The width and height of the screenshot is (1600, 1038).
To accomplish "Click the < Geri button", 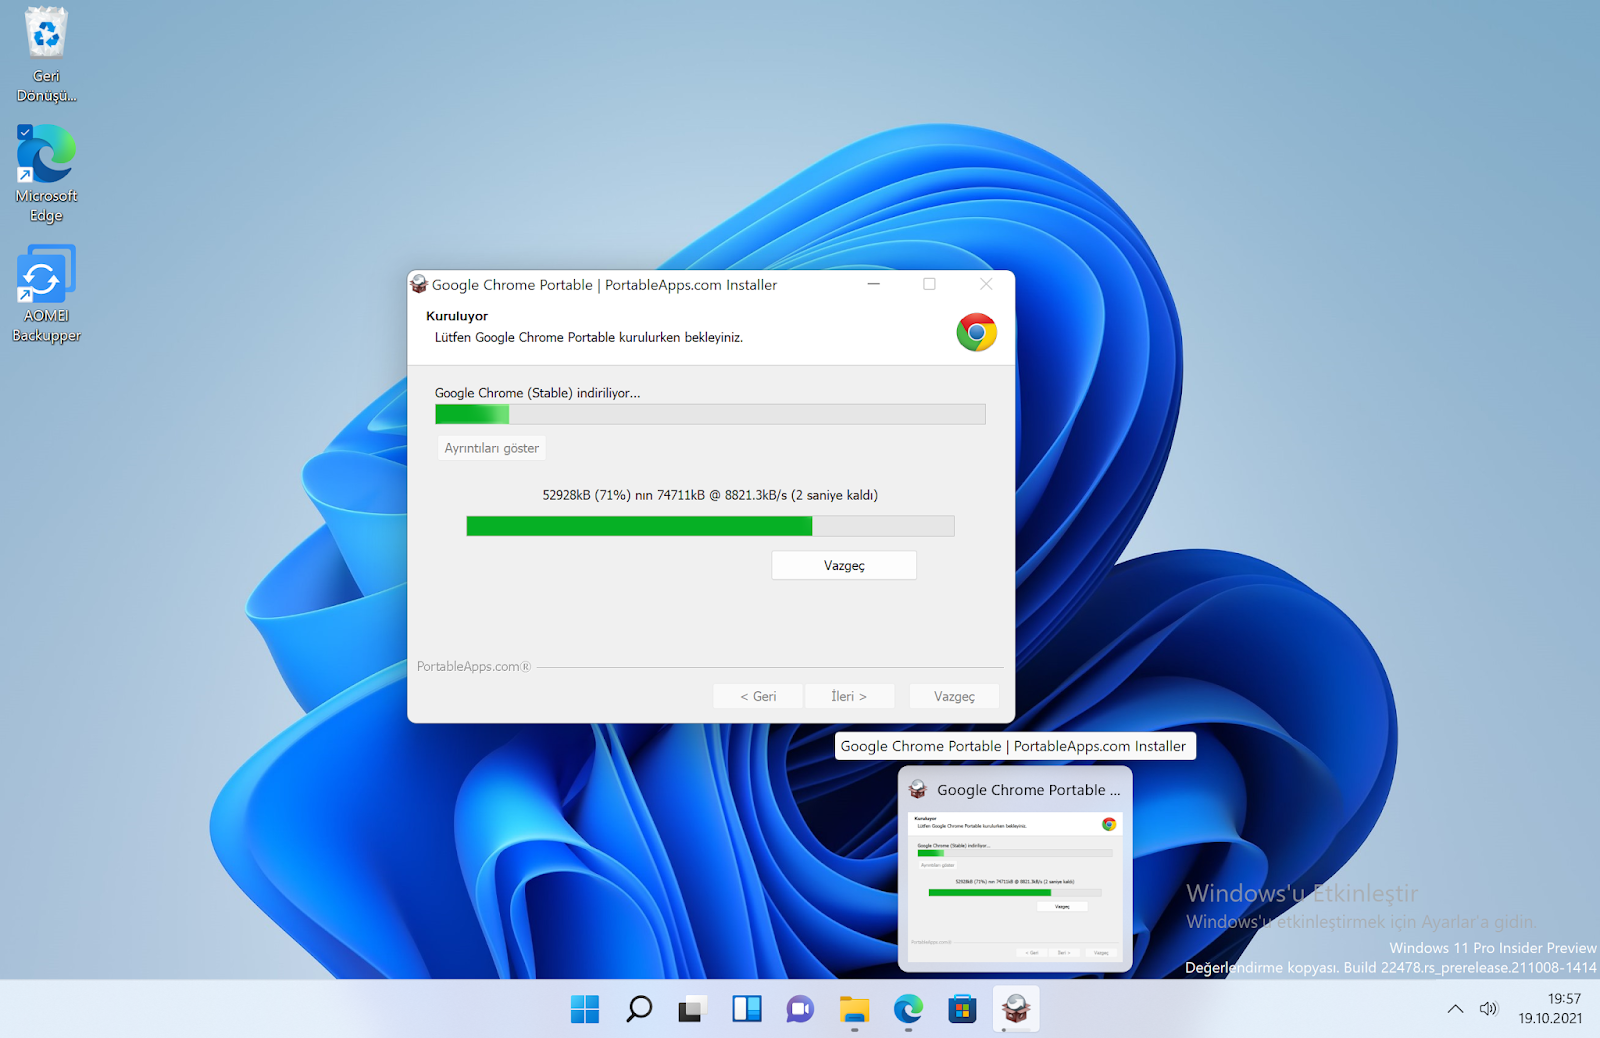I will tap(758, 696).
